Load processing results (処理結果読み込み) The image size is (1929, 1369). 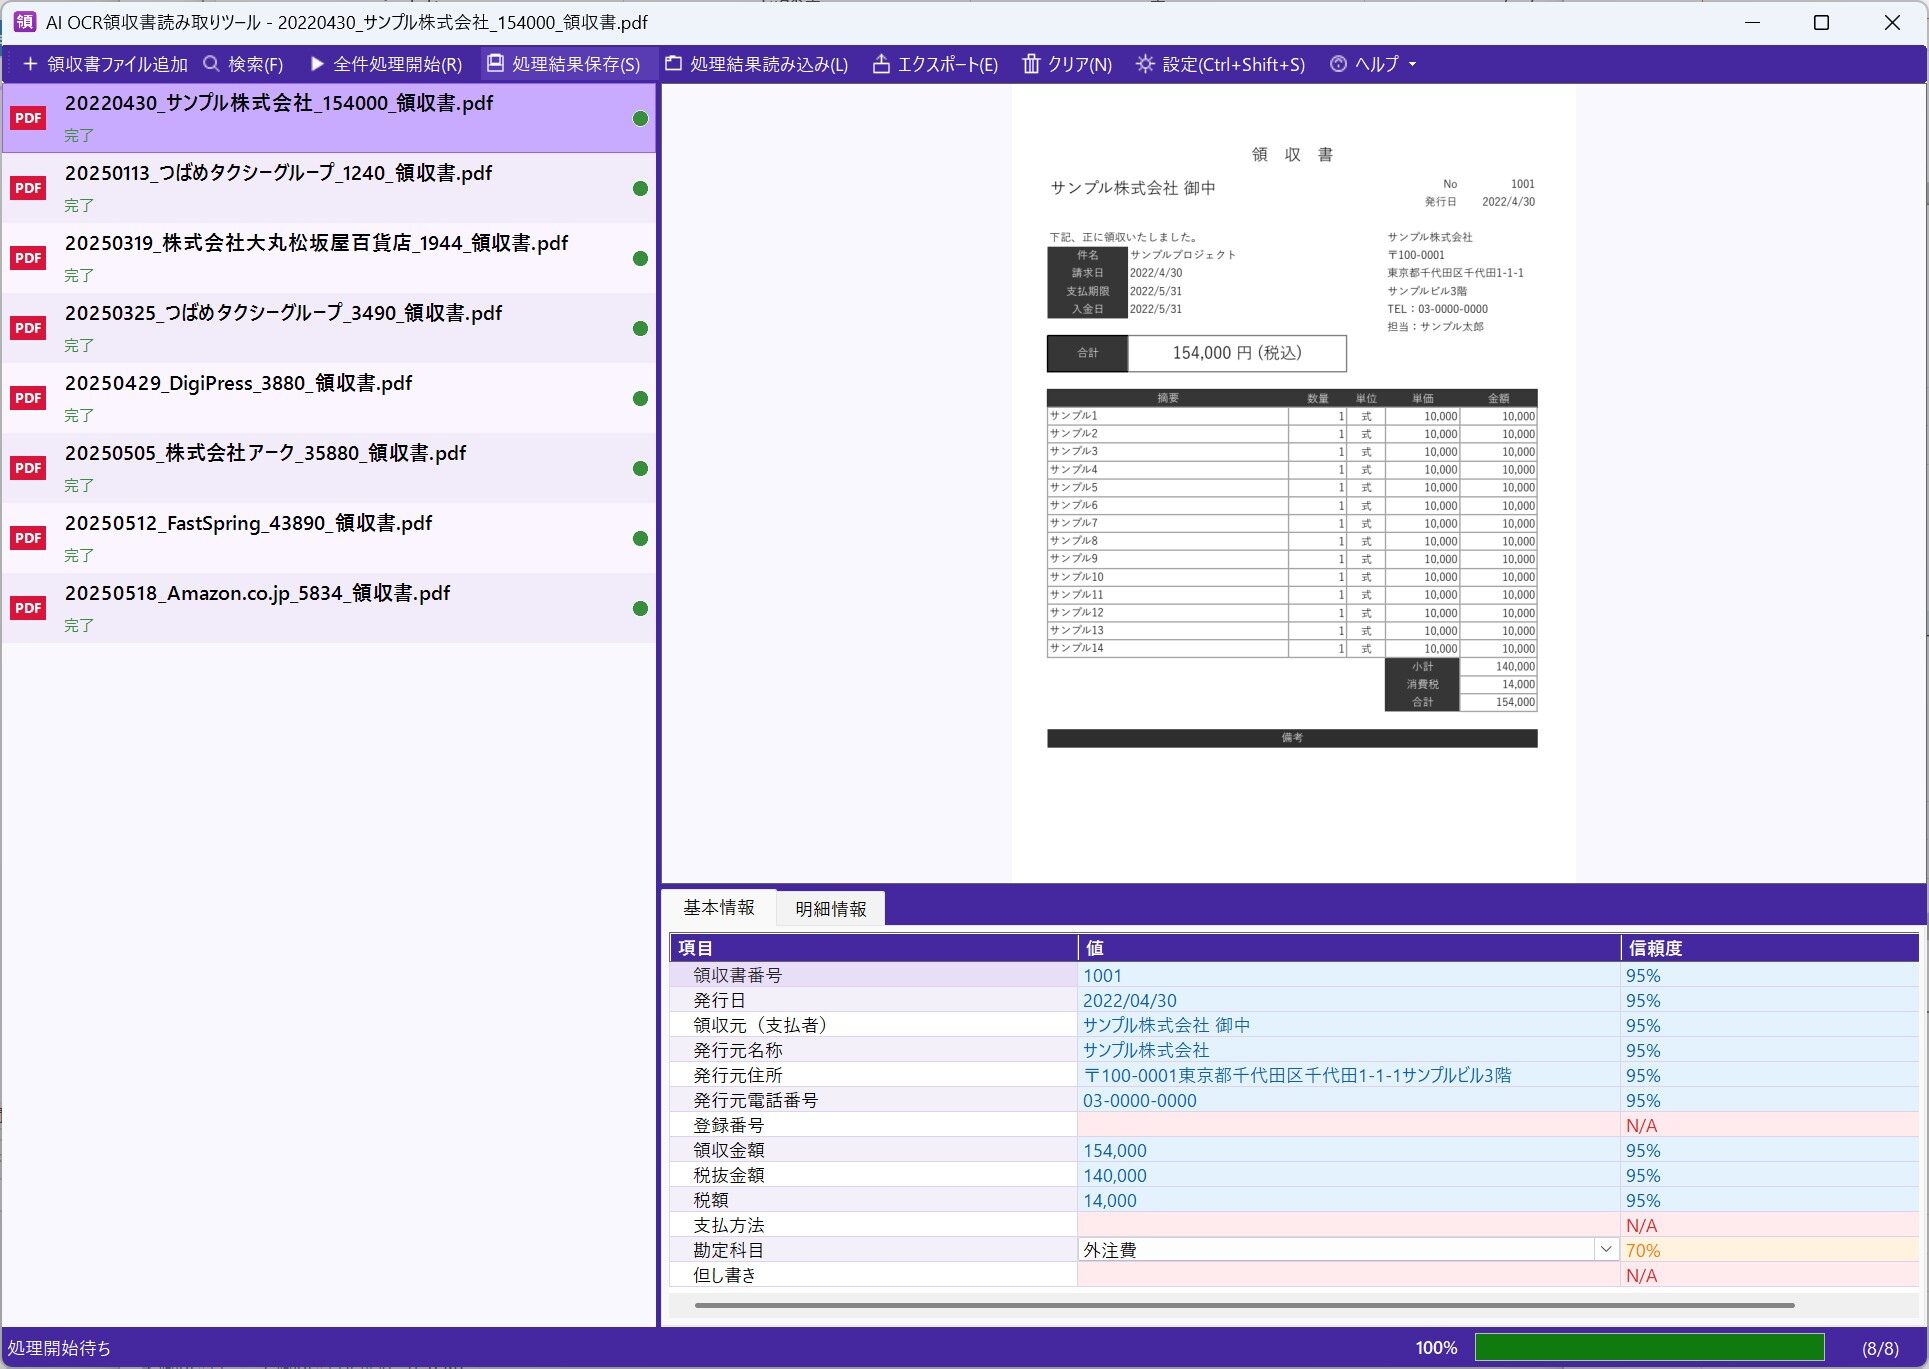coord(674,64)
